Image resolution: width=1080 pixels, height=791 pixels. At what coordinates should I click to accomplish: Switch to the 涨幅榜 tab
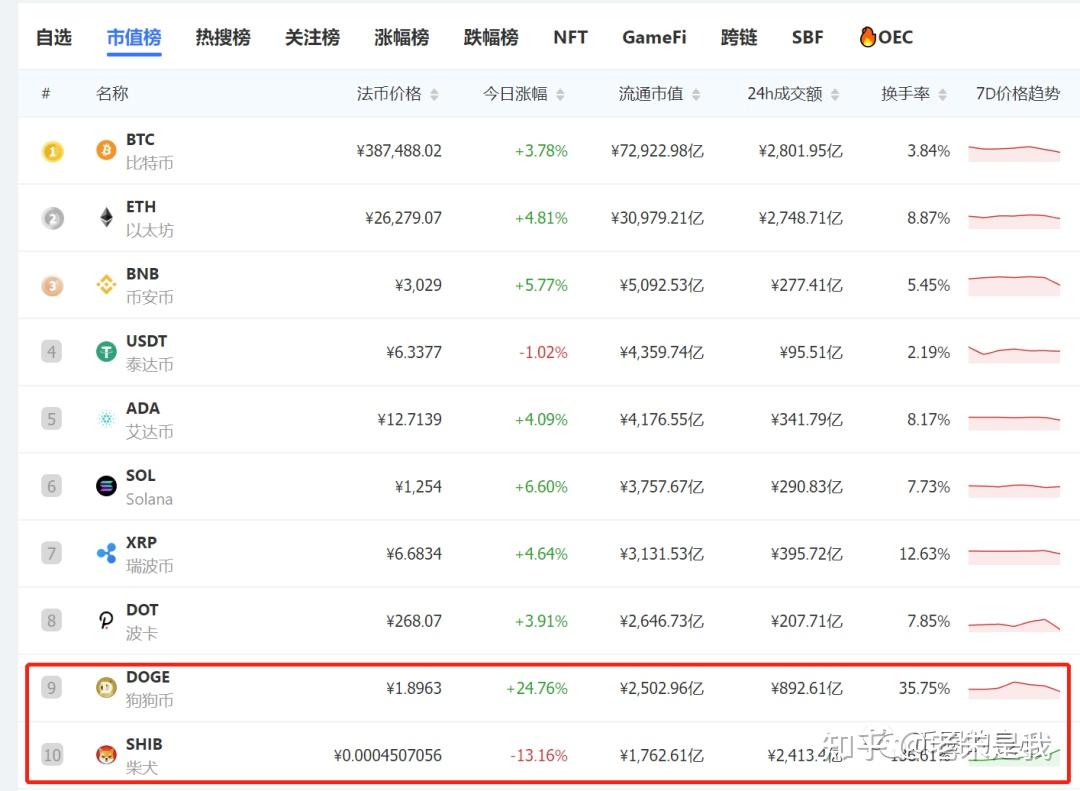point(402,37)
